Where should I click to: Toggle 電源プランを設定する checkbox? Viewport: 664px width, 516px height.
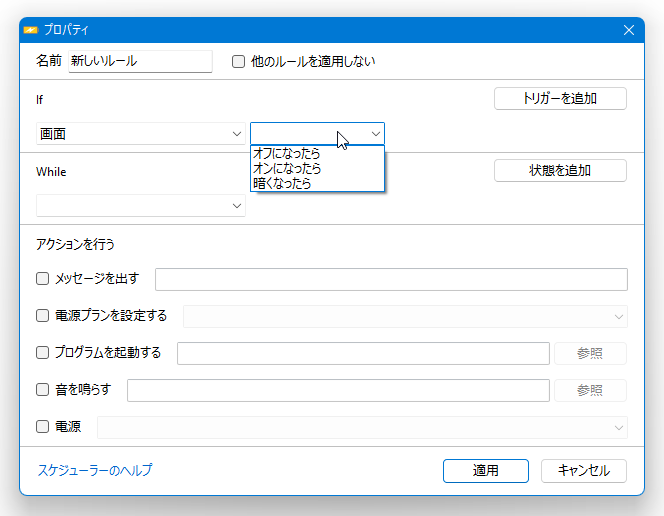pos(42,315)
